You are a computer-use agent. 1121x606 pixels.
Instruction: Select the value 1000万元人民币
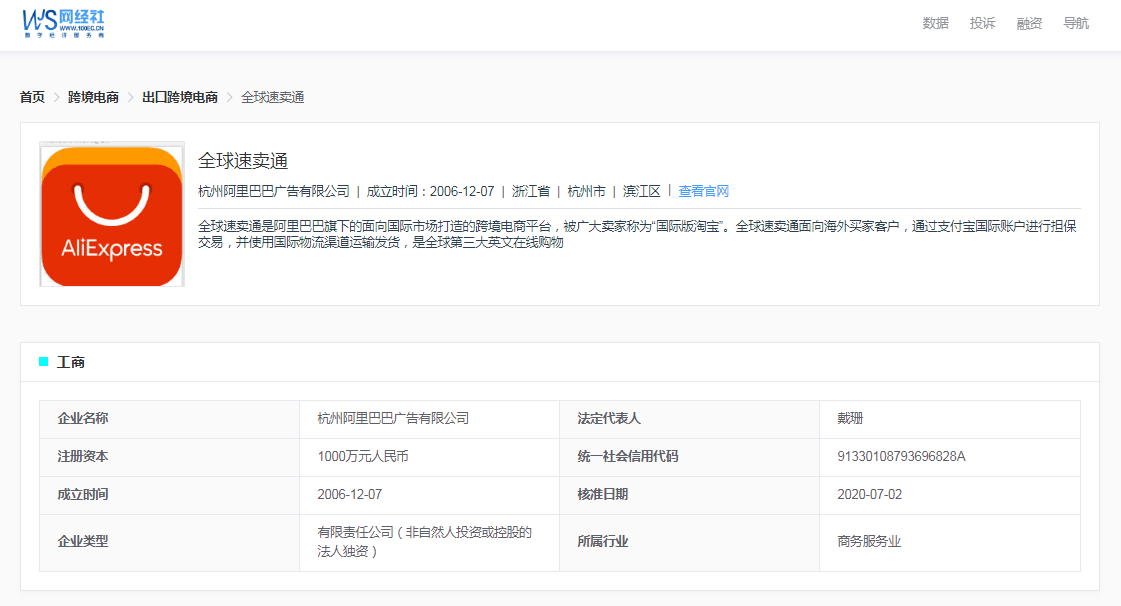[362, 456]
